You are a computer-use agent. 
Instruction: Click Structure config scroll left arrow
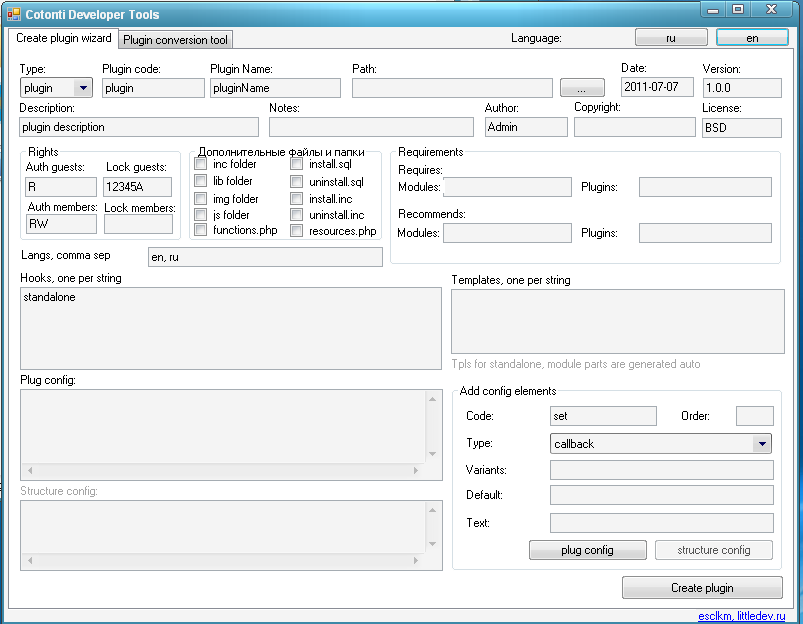coord(30,560)
